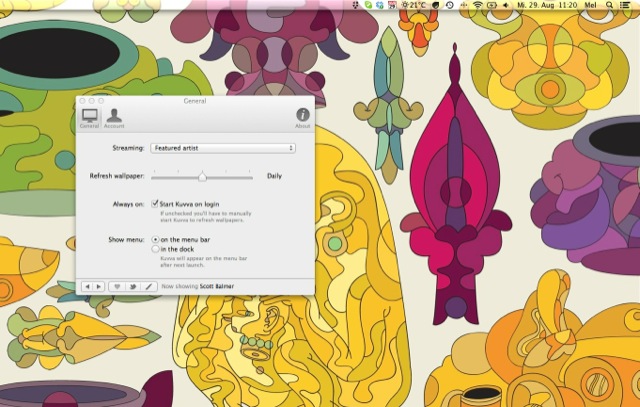640x407 pixels.
Task: Switch to the Account tab
Action: [x=114, y=118]
